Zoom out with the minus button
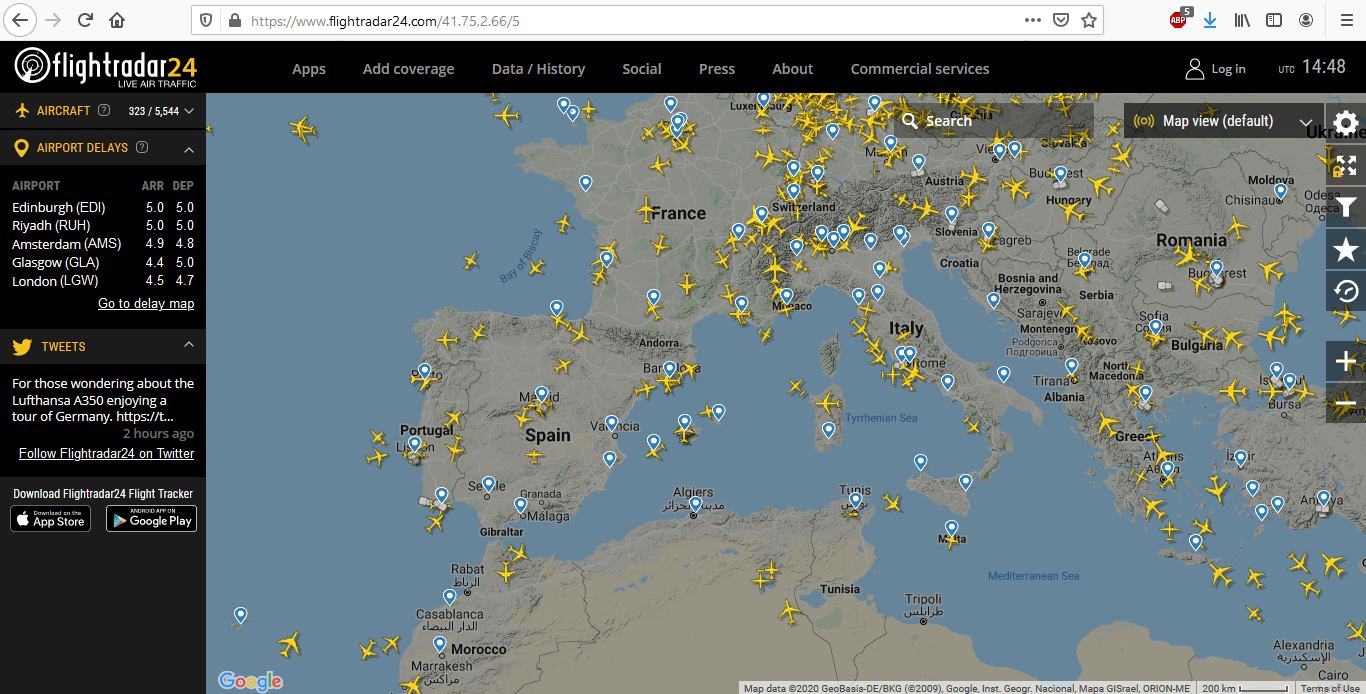The image size is (1366, 694). [1346, 403]
